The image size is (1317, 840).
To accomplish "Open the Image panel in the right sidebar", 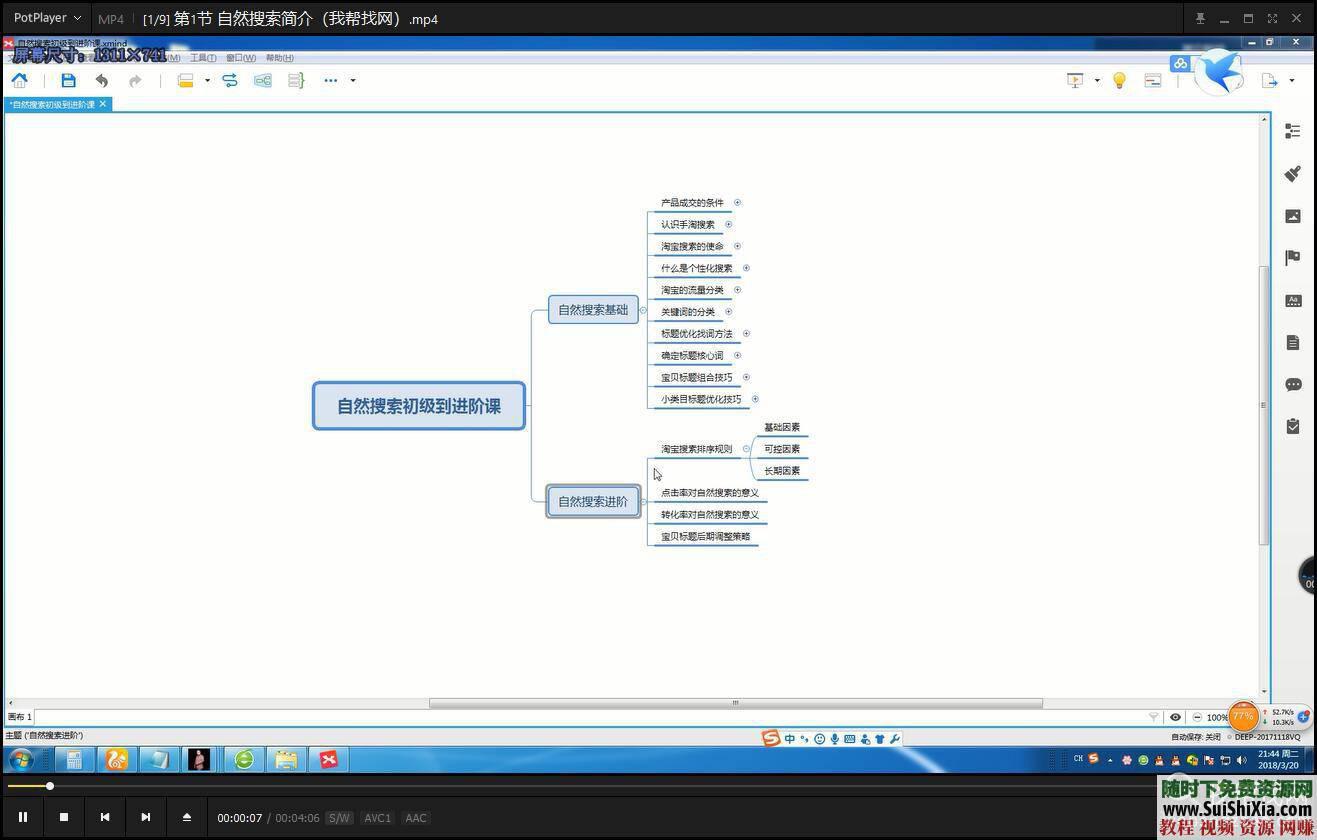I will coord(1292,216).
